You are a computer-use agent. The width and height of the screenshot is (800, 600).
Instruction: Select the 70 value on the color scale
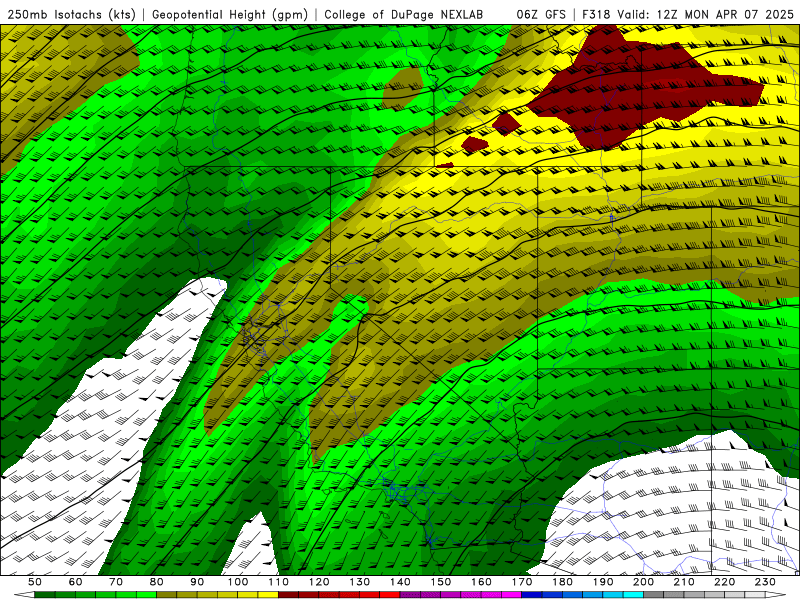(116, 582)
